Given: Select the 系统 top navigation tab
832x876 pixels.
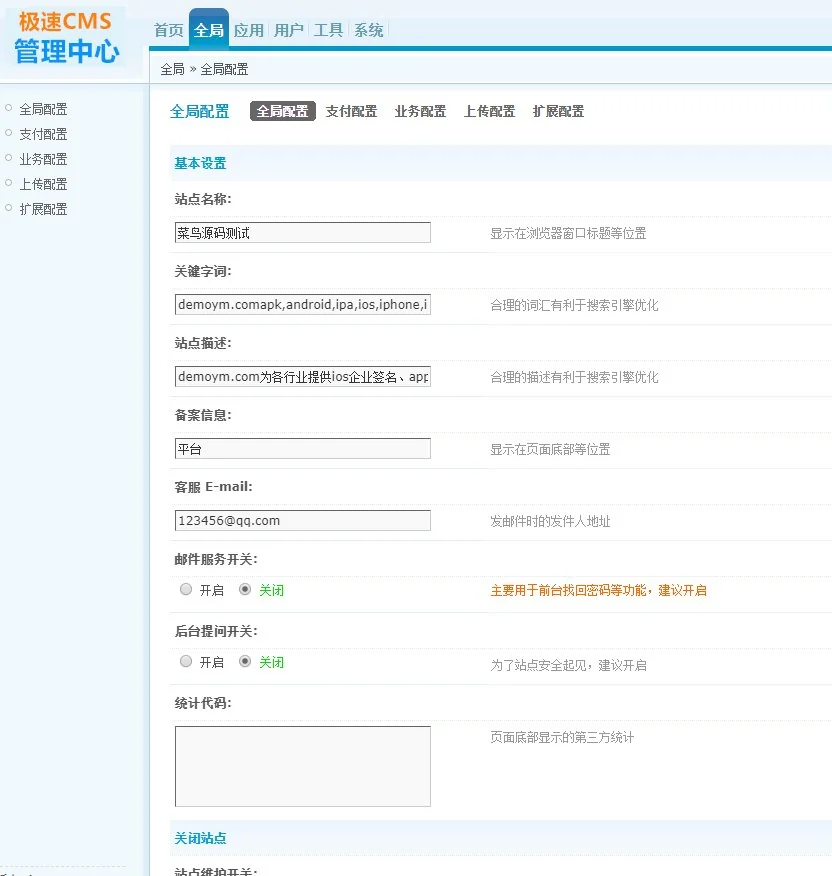Looking at the screenshot, I should coord(369,30).
